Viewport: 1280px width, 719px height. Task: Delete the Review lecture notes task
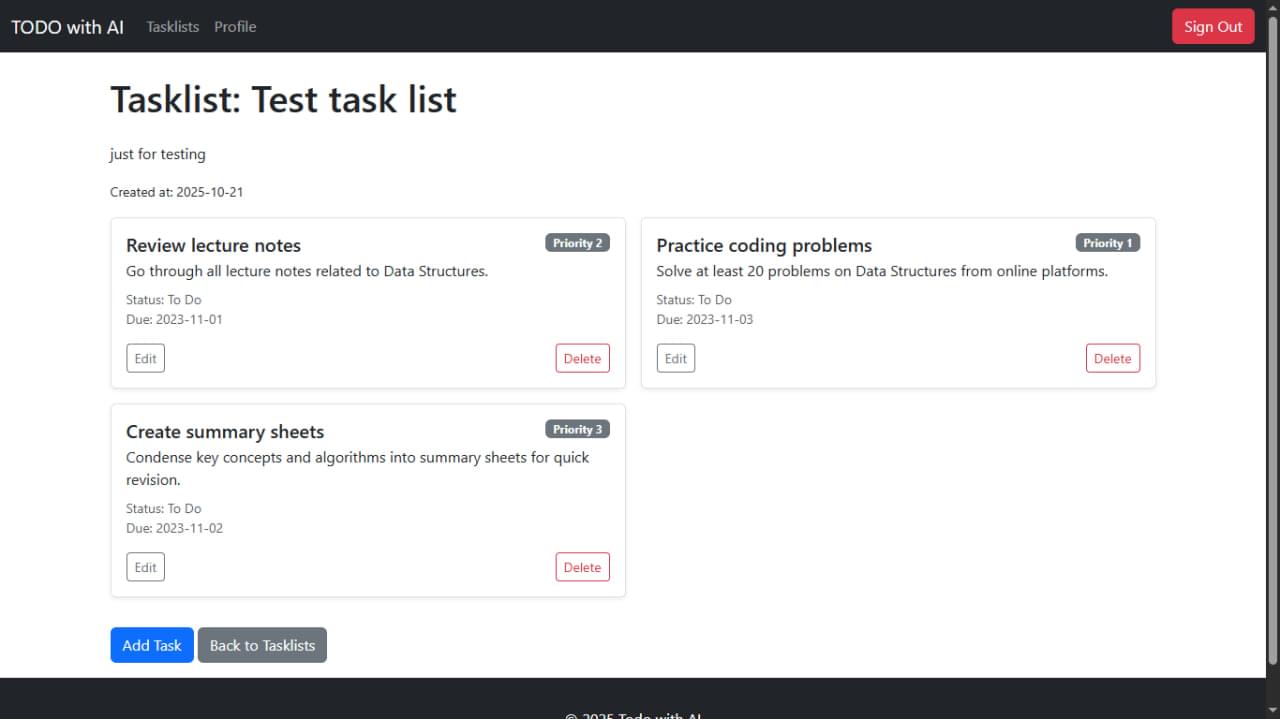582,358
